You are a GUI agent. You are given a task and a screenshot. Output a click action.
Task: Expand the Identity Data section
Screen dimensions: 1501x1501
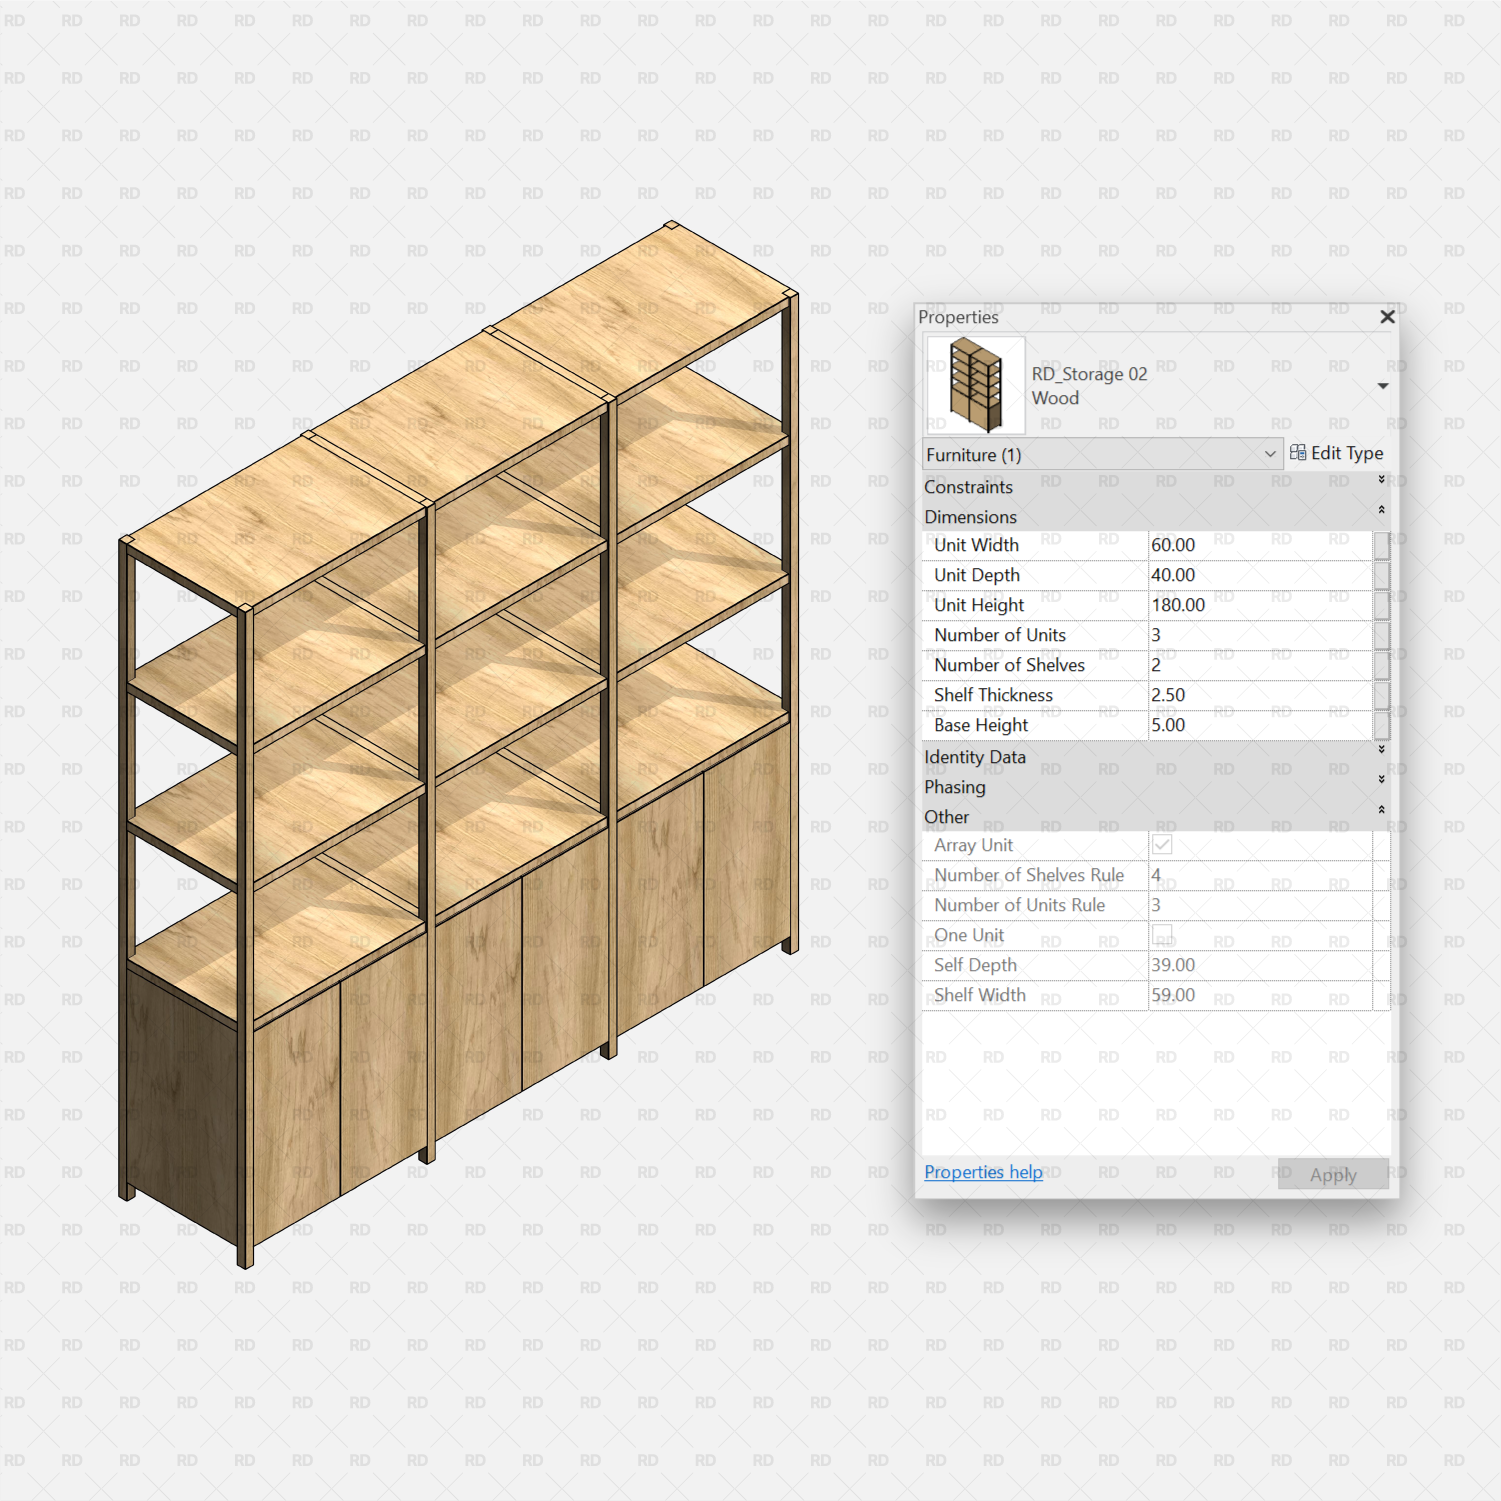(x=1381, y=750)
